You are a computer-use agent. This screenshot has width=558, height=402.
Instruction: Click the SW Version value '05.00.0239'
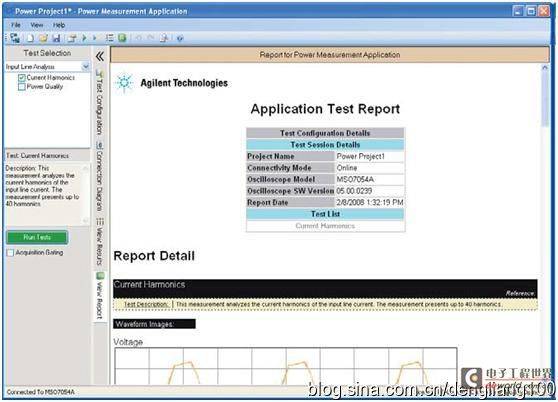pyautogui.click(x=354, y=191)
